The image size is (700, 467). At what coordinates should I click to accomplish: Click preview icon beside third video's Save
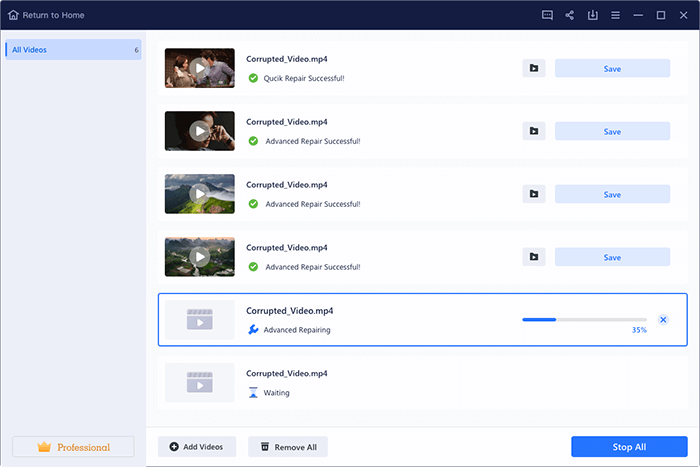click(x=534, y=194)
